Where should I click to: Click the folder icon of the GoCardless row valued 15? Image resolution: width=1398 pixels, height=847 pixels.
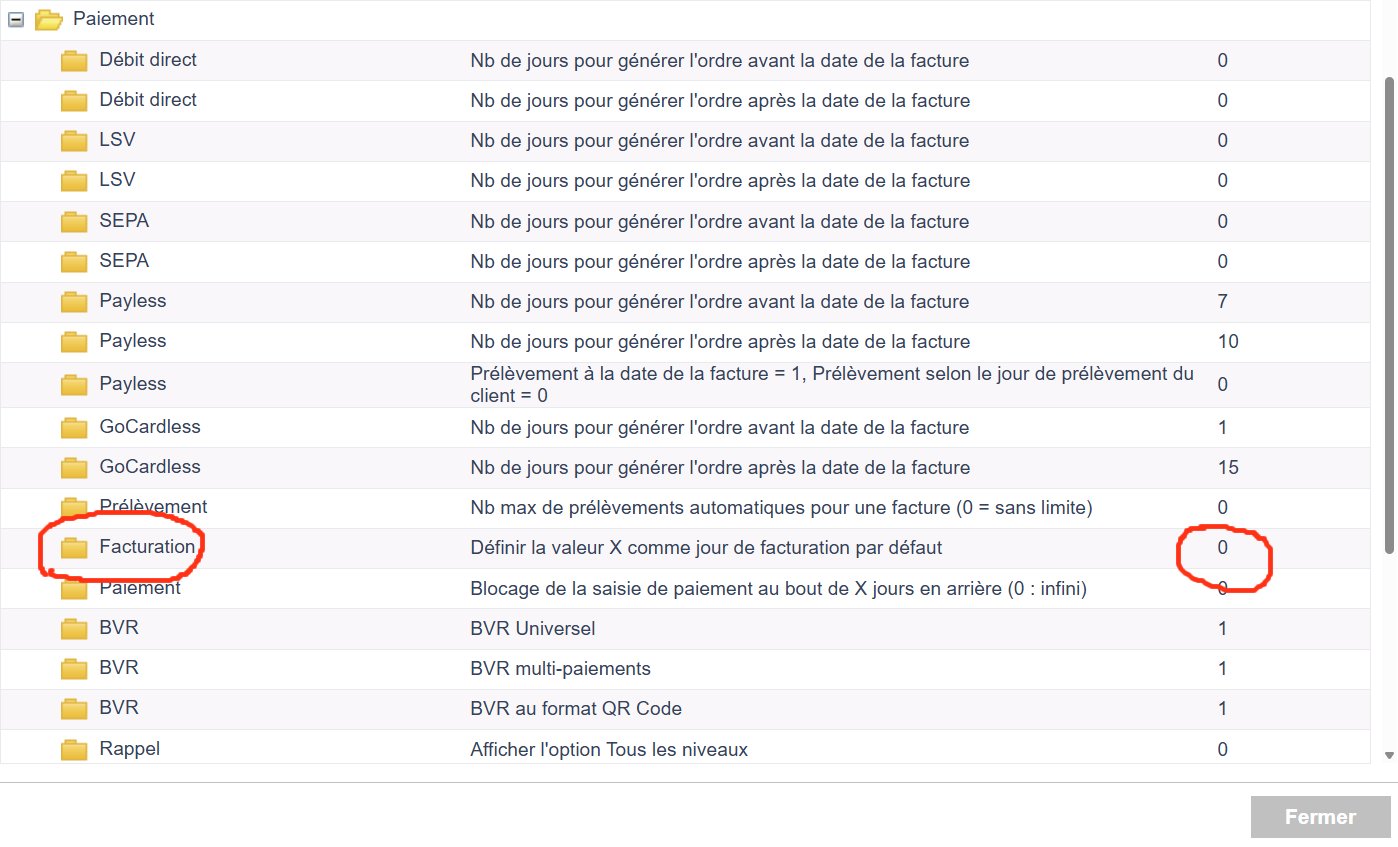74,467
